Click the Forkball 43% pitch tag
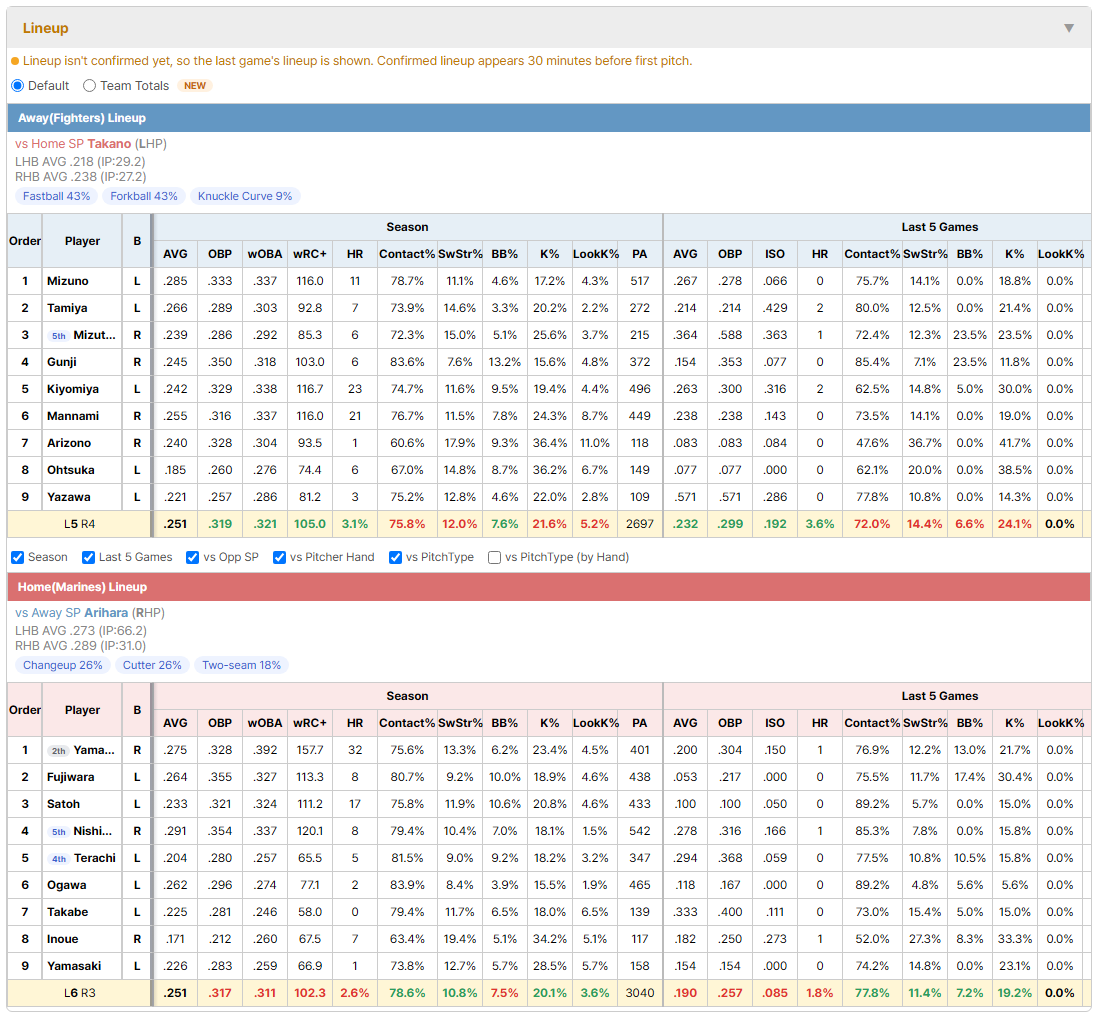Screen dimensions: 1098x1018 tap(144, 196)
